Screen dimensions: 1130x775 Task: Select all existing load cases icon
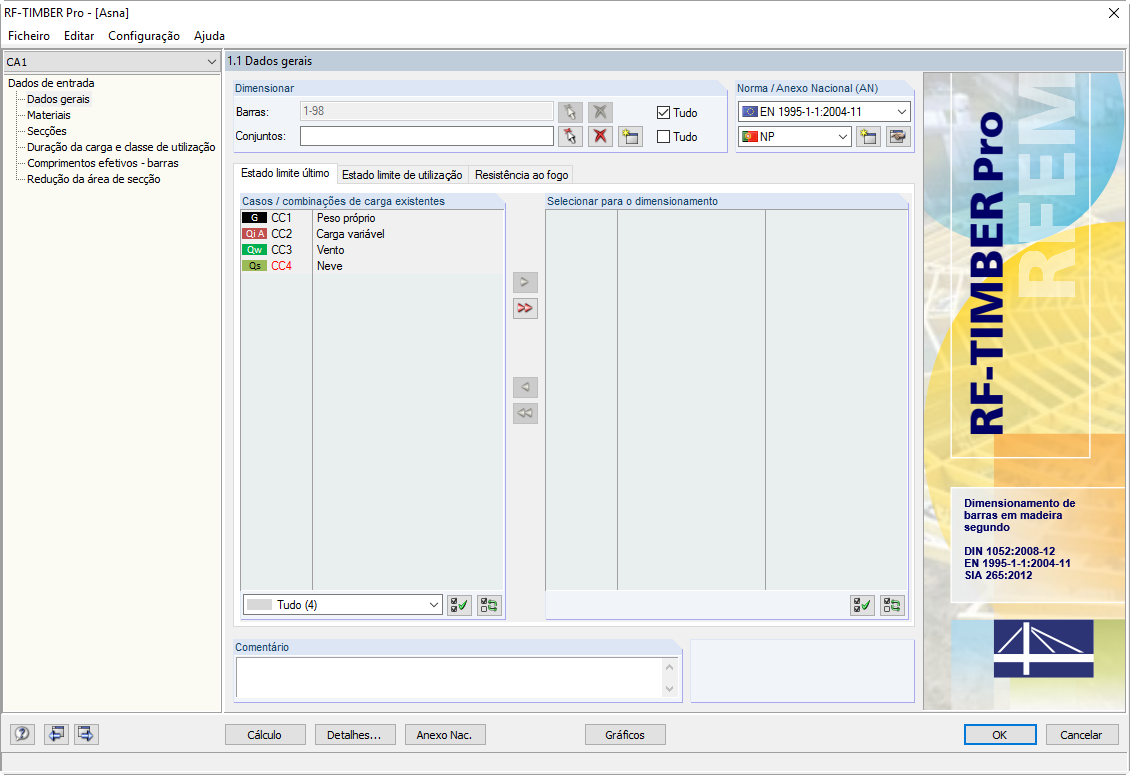coord(459,606)
